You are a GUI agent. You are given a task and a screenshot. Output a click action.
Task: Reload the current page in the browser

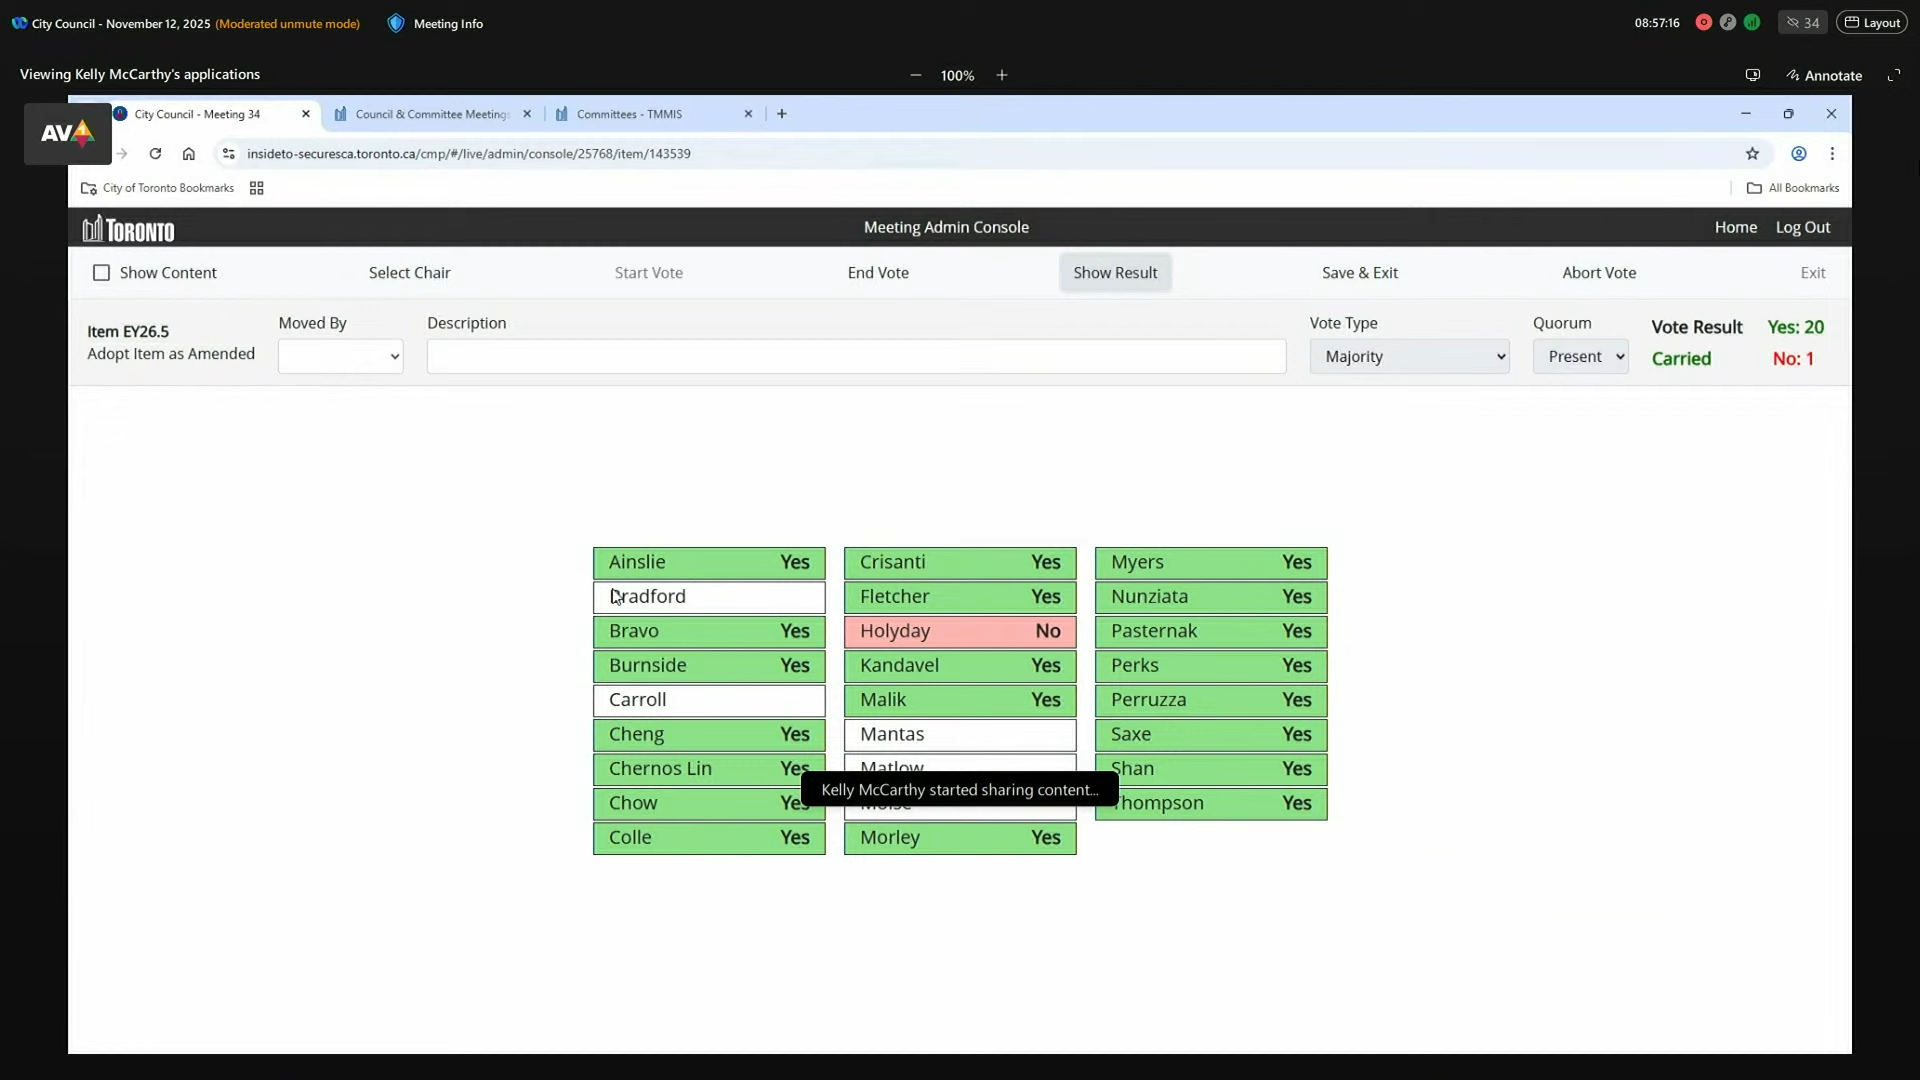point(156,153)
